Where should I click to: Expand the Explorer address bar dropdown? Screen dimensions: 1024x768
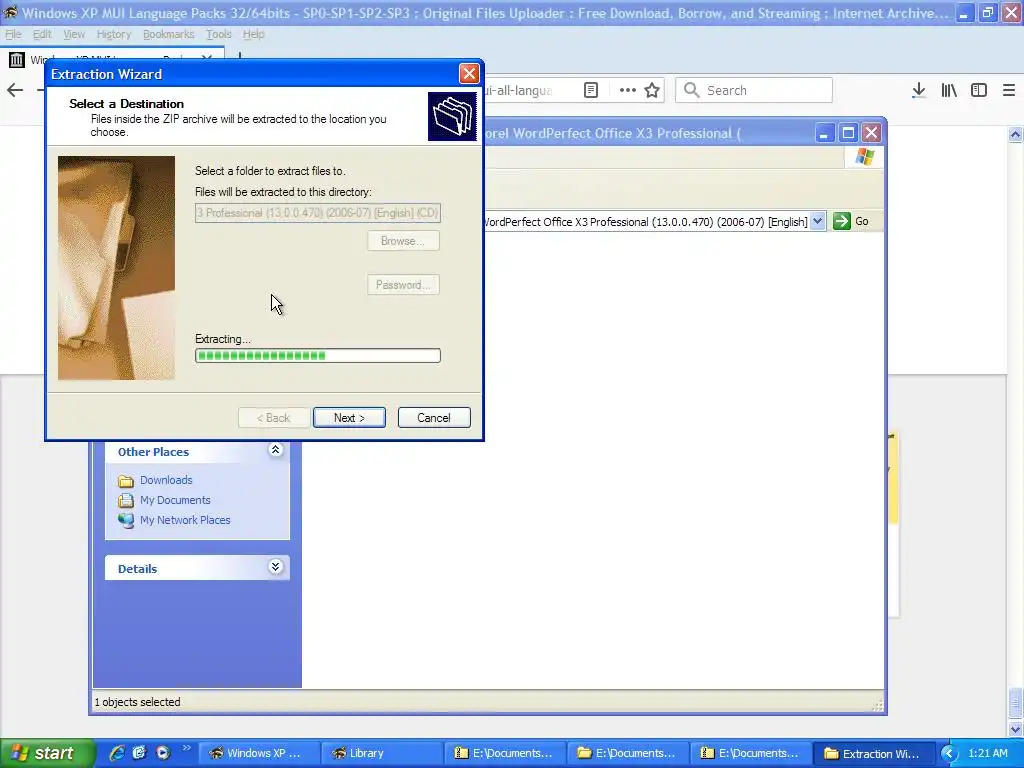[x=818, y=221]
